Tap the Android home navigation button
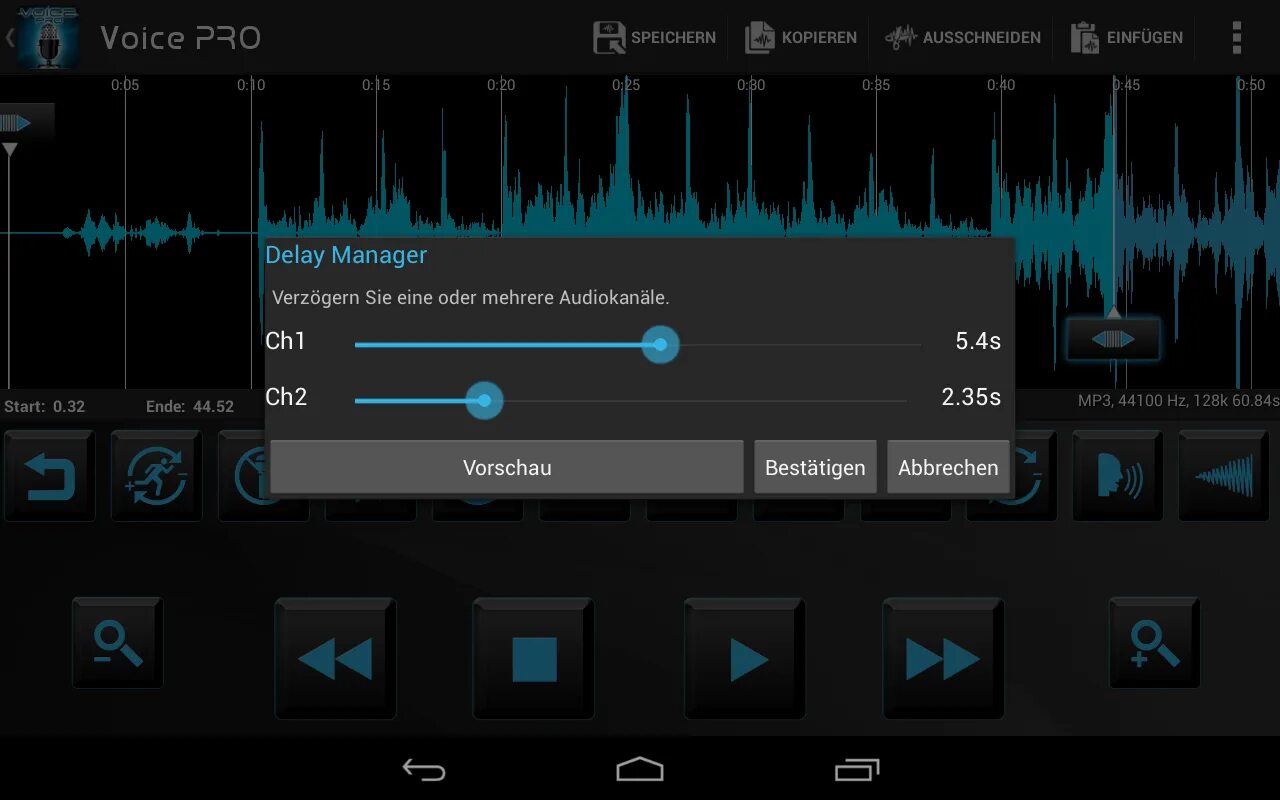Screen dimensions: 1280x800 [640, 769]
